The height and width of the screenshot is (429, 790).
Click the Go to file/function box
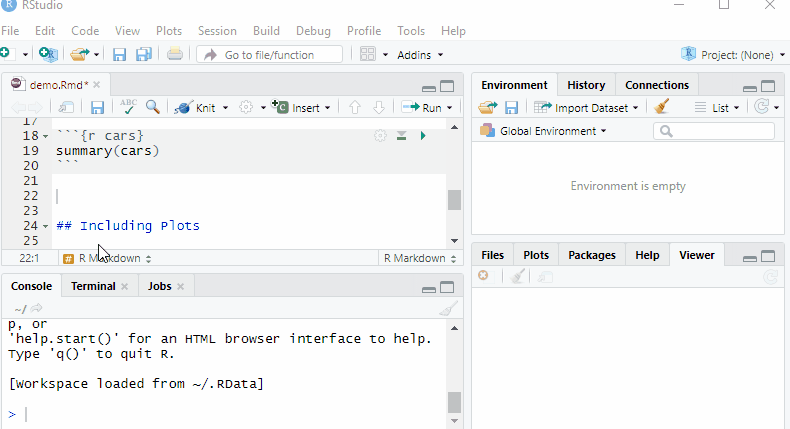point(270,54)
